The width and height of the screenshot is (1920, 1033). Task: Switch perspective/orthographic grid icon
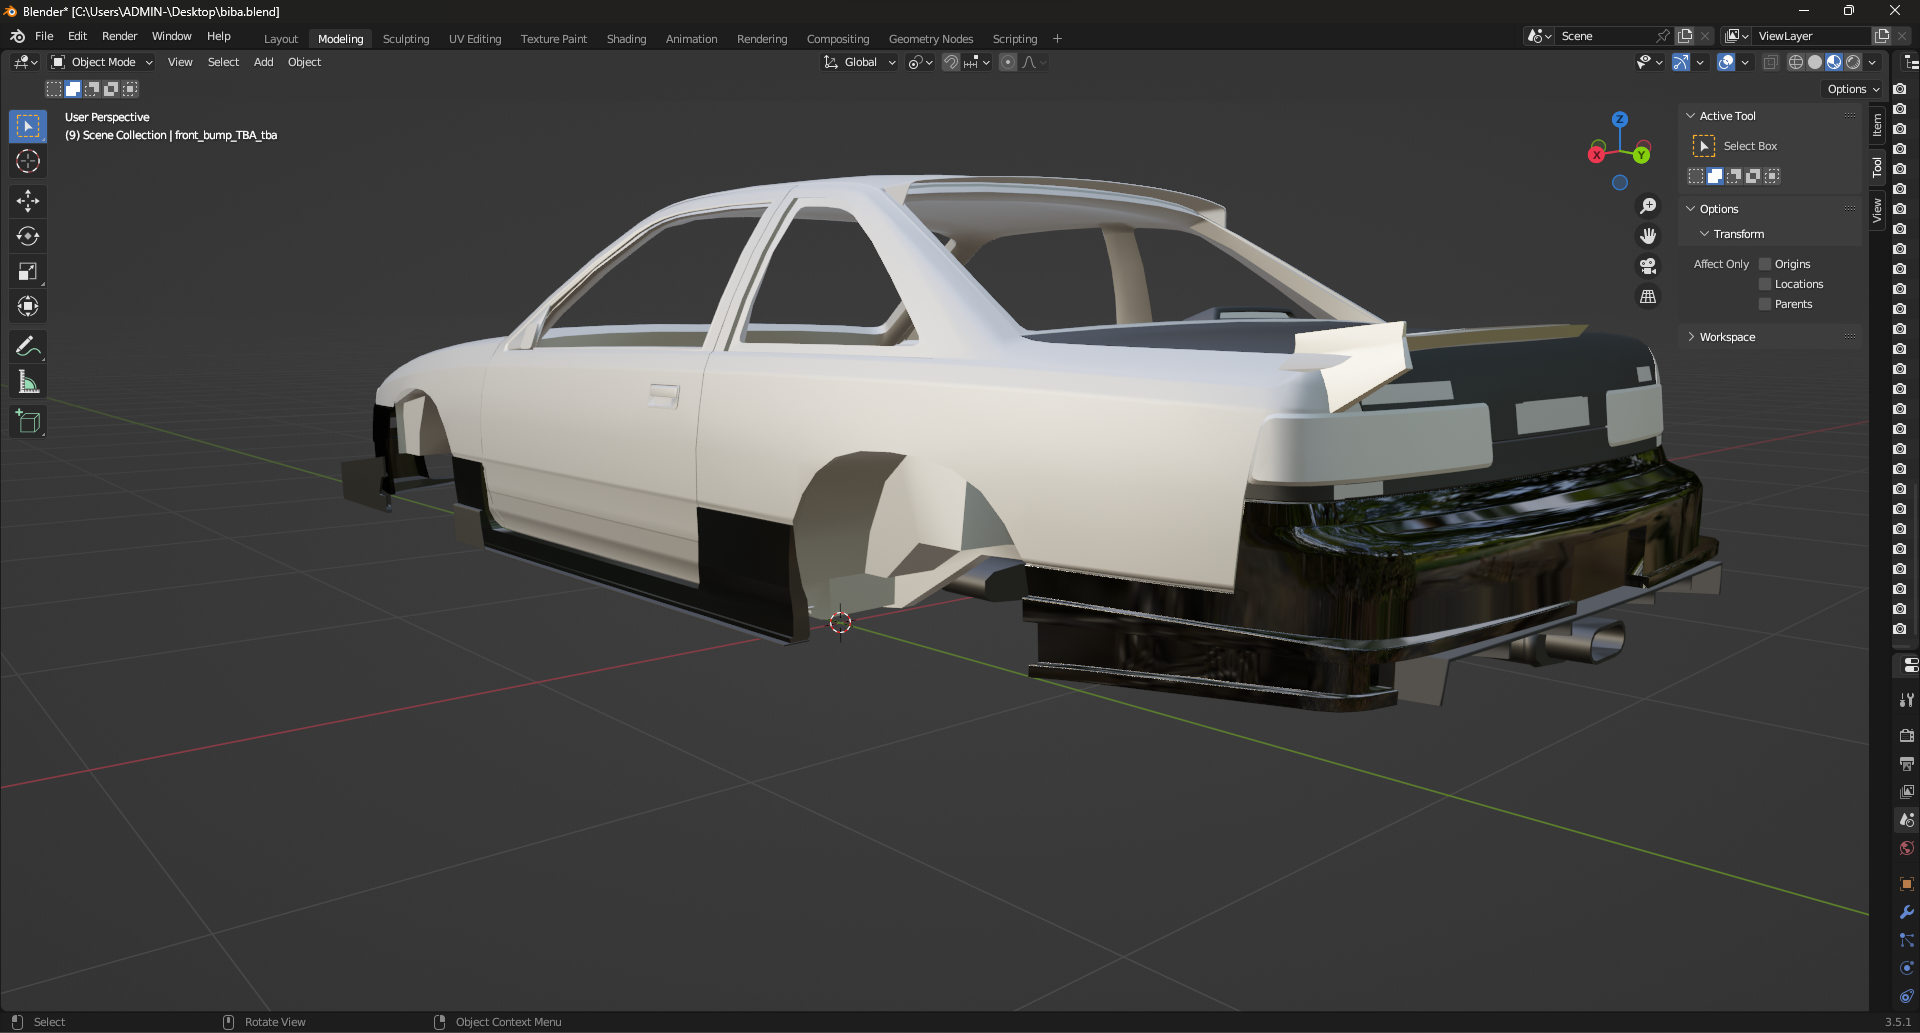1648,297
